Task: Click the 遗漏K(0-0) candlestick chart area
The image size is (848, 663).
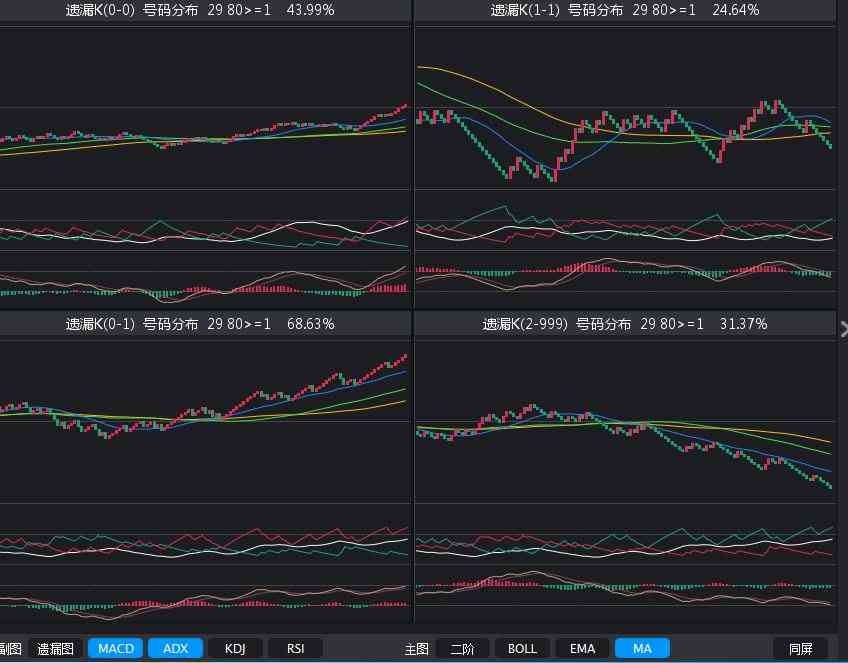Action: tap(205, 107)
